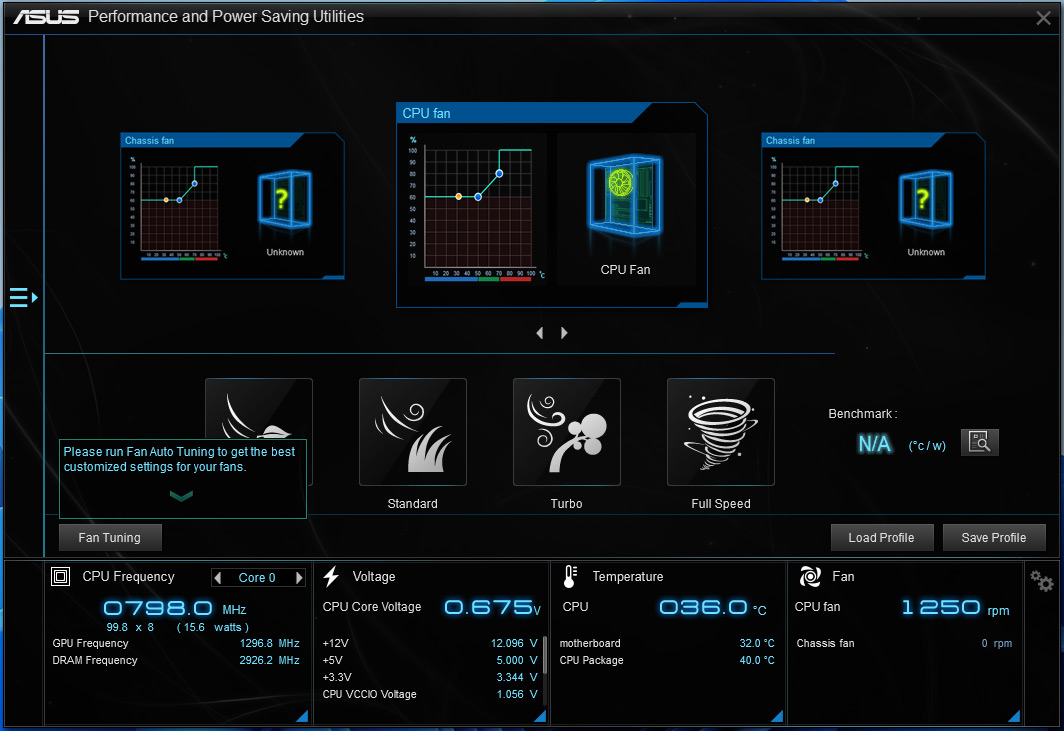Click the motherboard 32.0 °C row

[667, 643]
